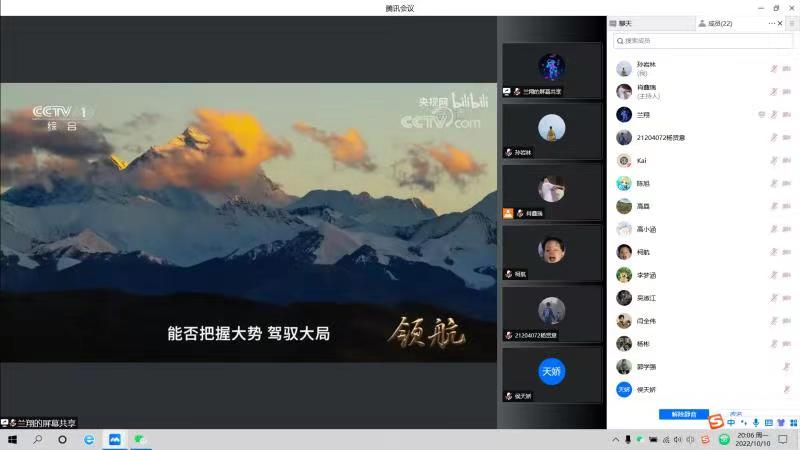800x450 pixels.
Task: Click 陈旭's avatar in member list
Action: (x=624, y=183)
